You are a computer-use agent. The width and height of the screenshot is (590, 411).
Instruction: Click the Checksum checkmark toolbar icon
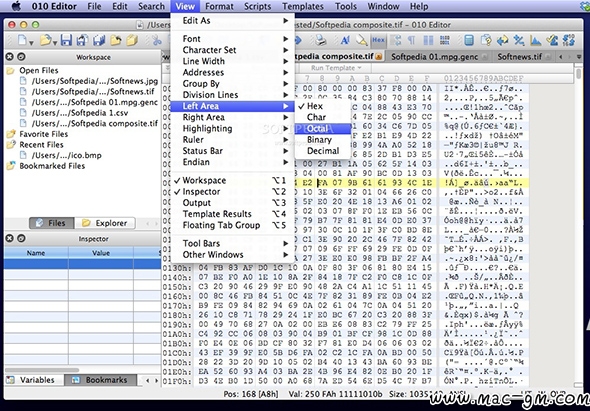(x=552, y=40)
